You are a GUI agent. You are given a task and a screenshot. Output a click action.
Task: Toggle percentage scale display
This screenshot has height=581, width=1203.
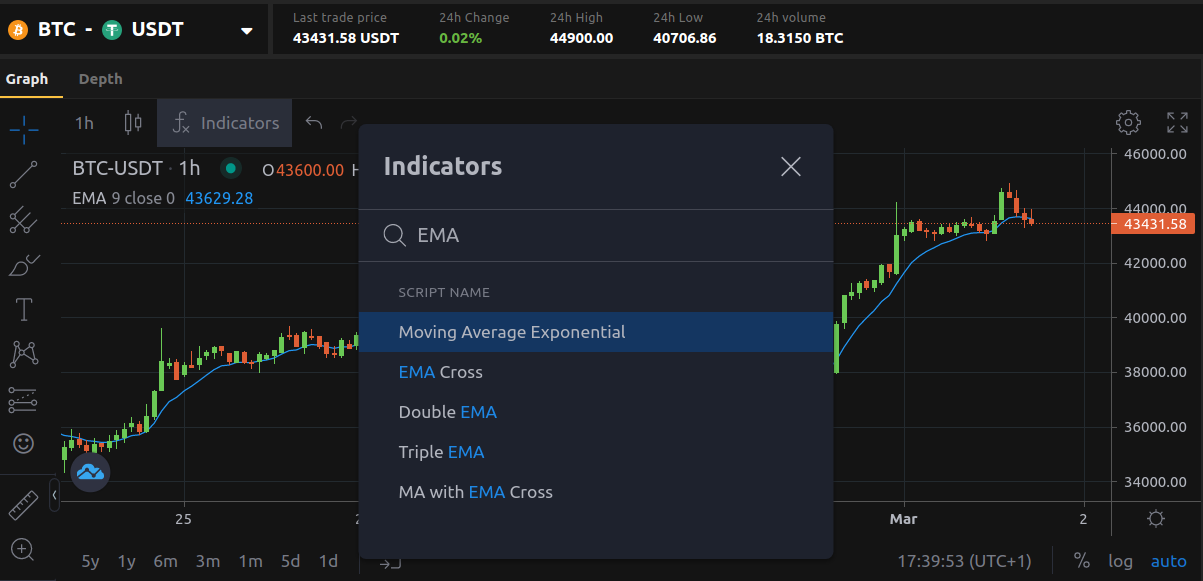click(1081, 561)
